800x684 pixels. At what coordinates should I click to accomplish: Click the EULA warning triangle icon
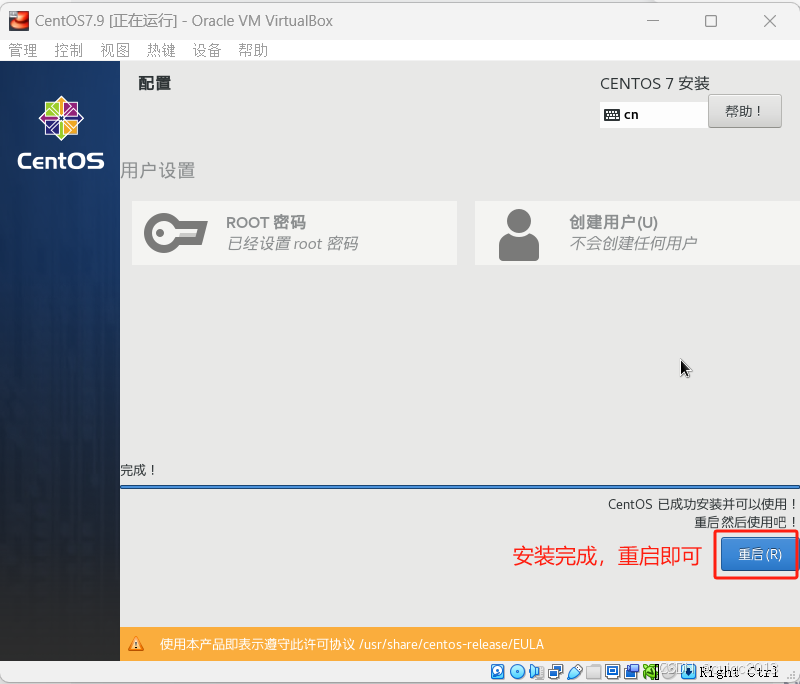(136, 644)
